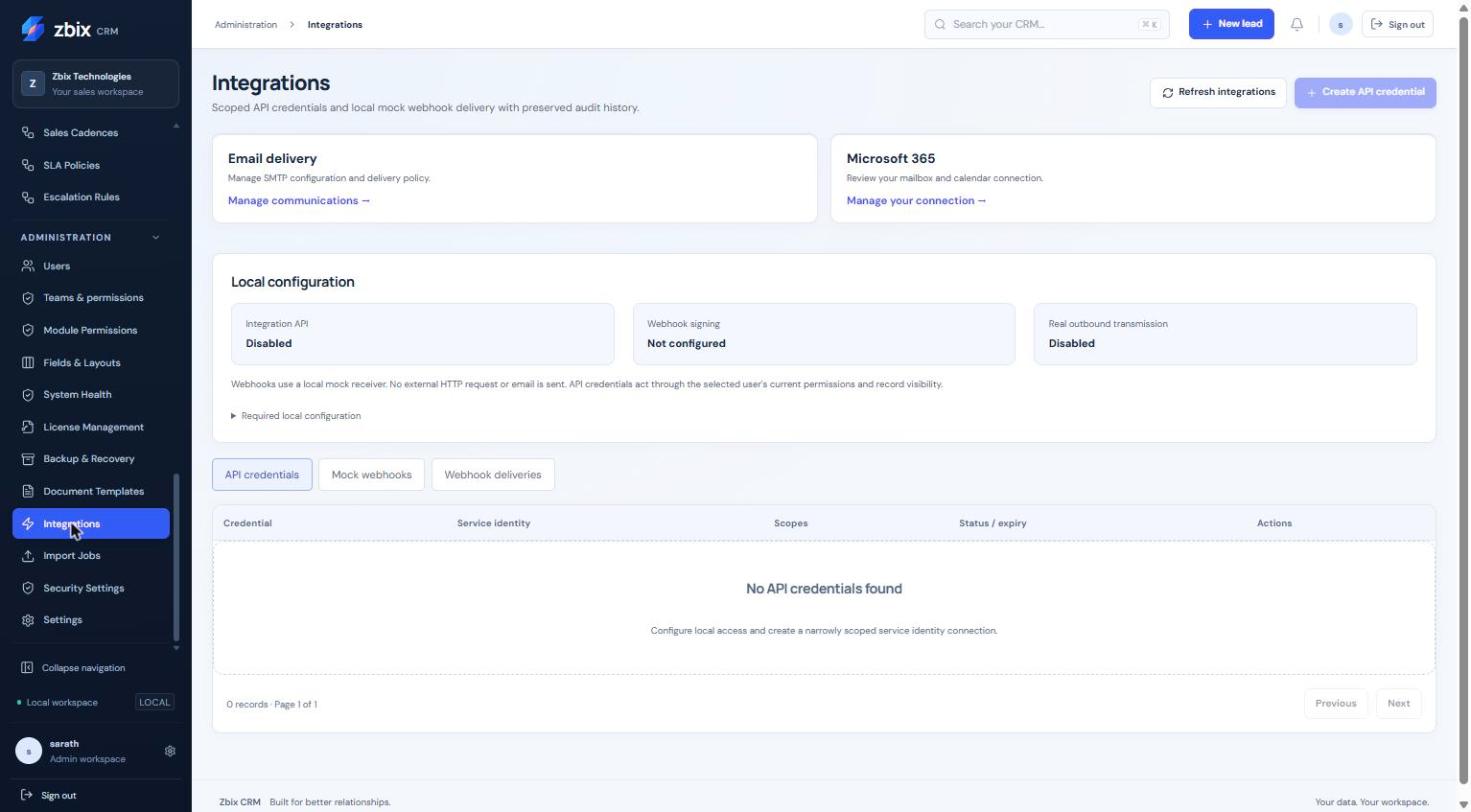Collapse the Administration section chevron
The height and width of the screenshot is (812, 1471).
pyautogui.click(x=155, y=238)
